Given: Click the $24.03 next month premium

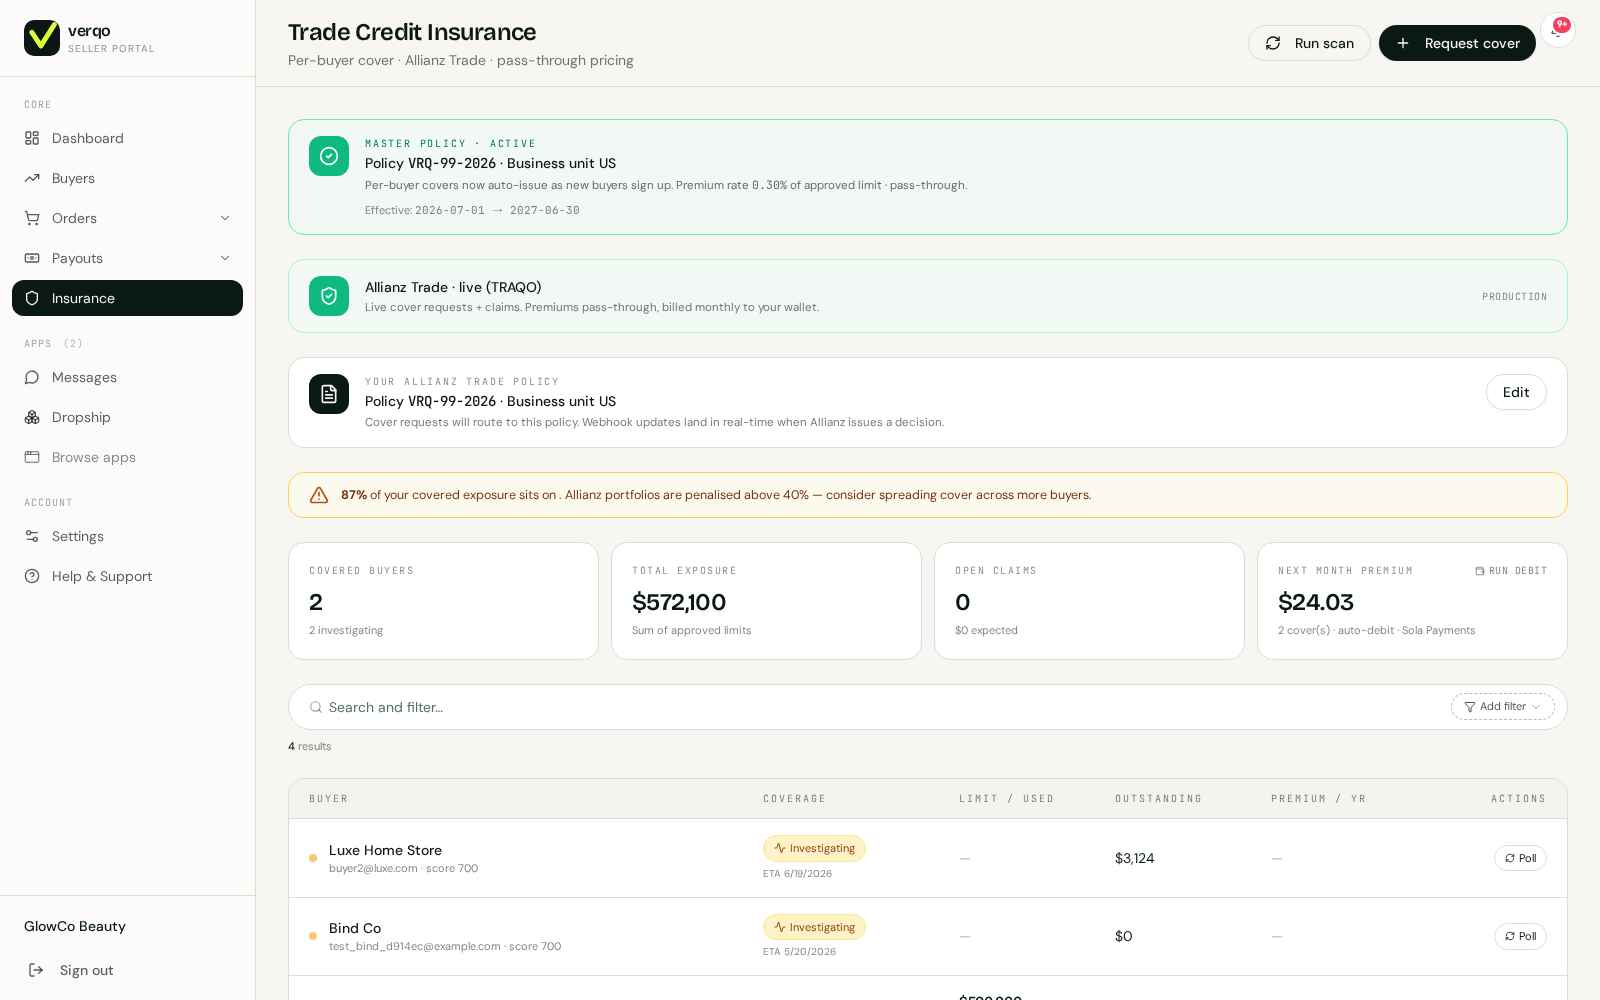Looking at the screenshot, I should [x=1316, y=602].
